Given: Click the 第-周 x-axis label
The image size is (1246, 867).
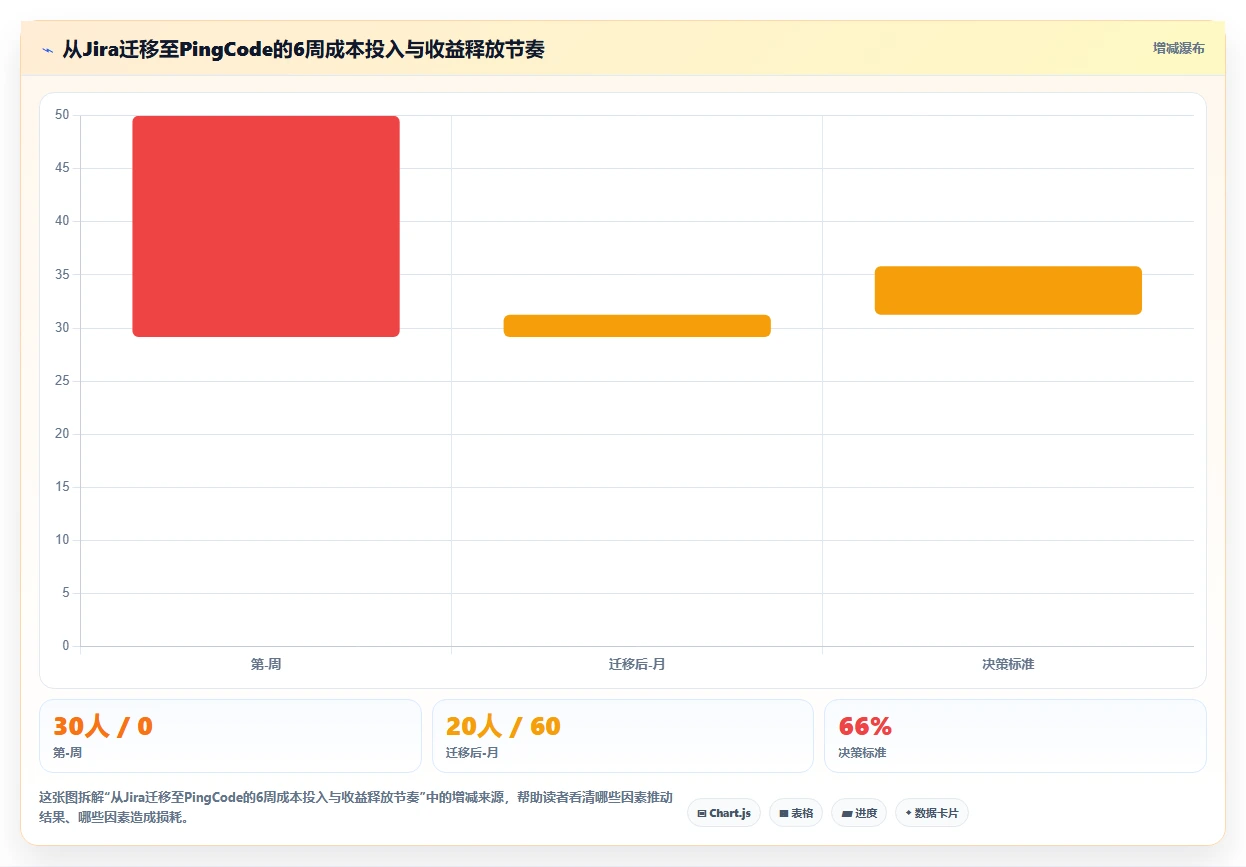Looking at the screenshot, I should 266,664.
